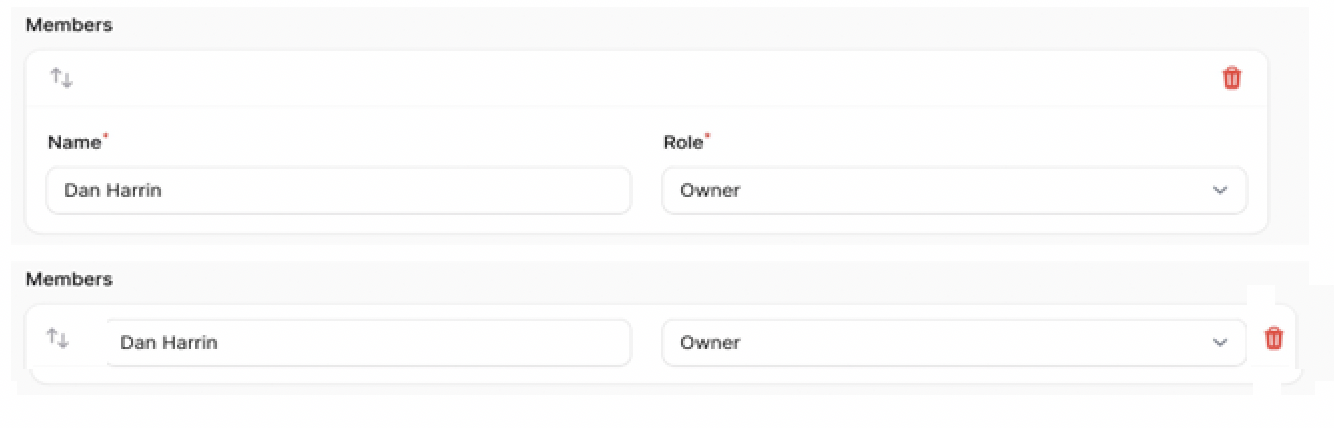Click the chevron in the labeled Role select
This screenshot has width=1334, height=428.
click(x=1219, y=191)
